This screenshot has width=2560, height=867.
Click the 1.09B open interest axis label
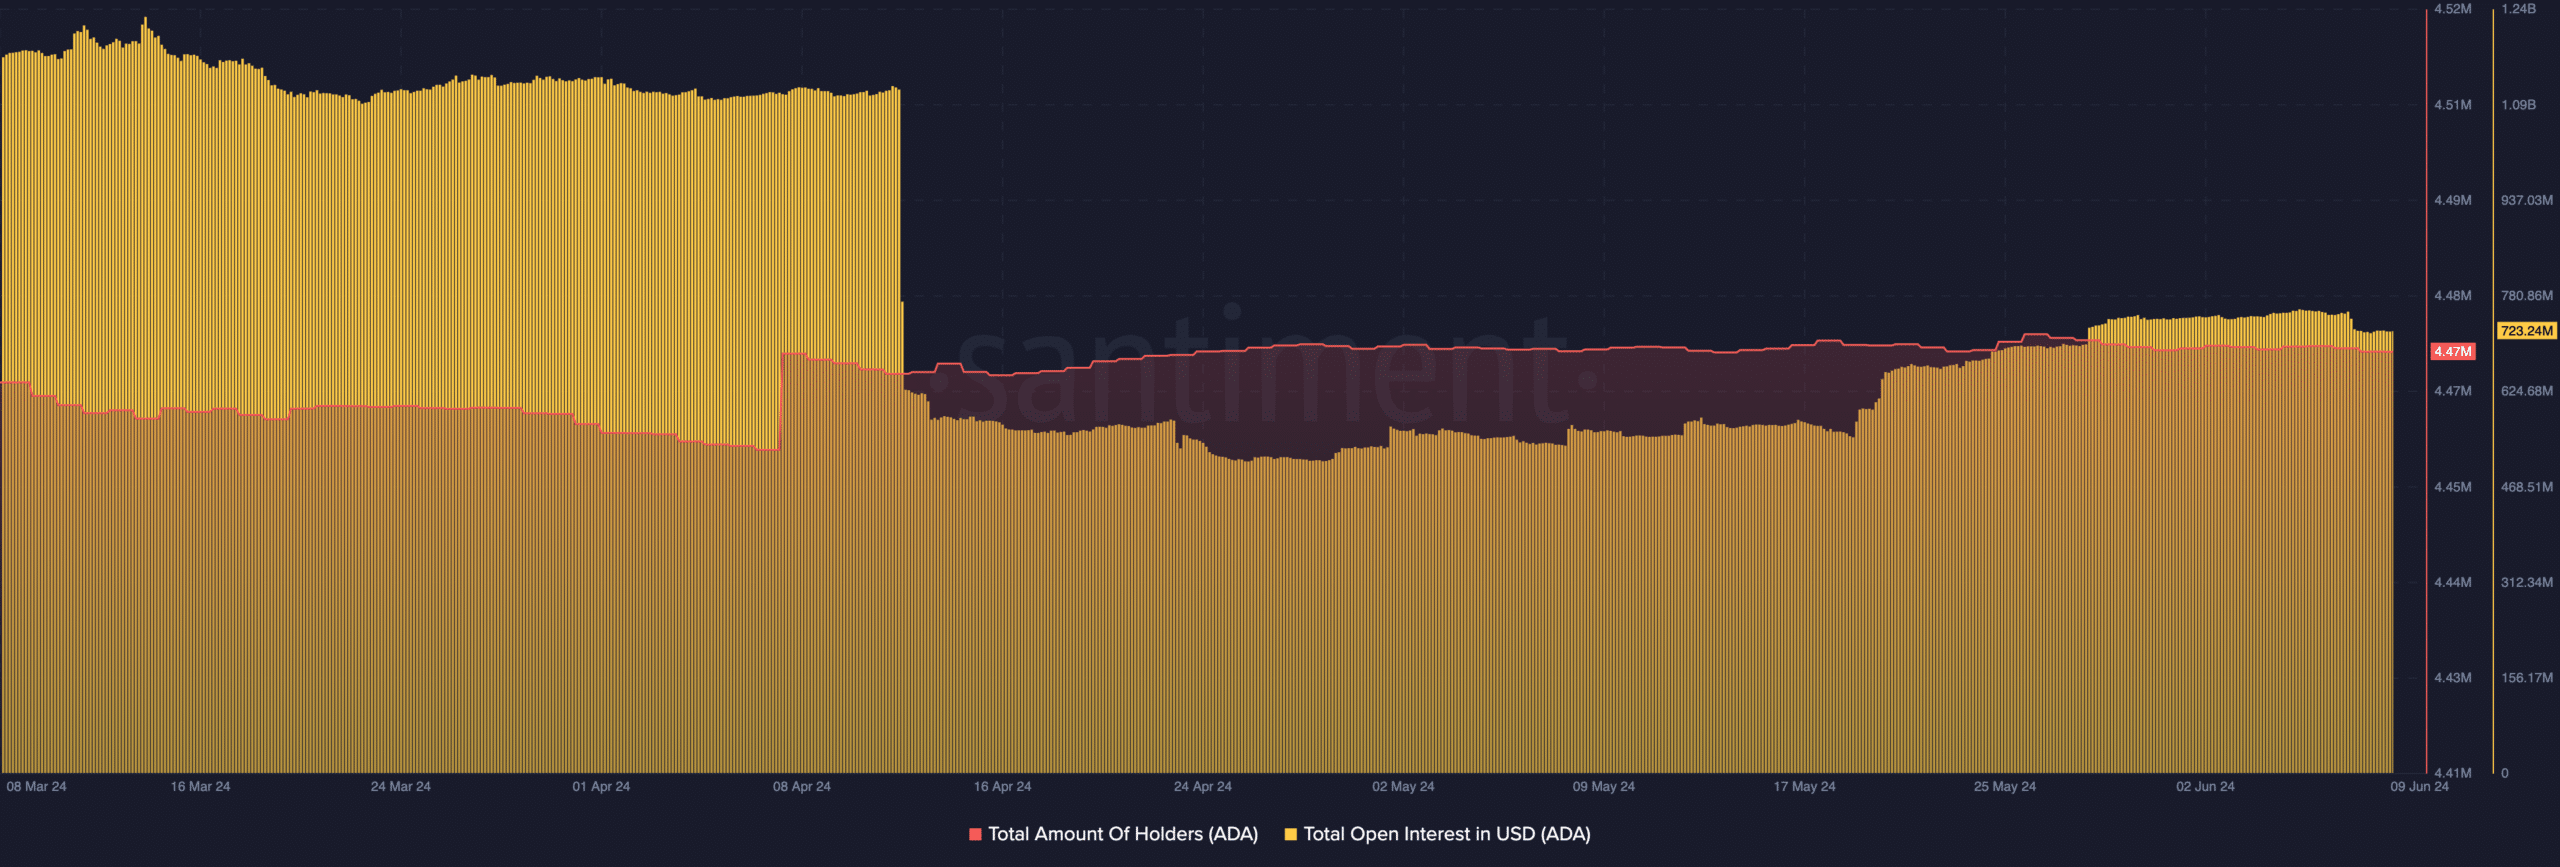point(2518,105)
